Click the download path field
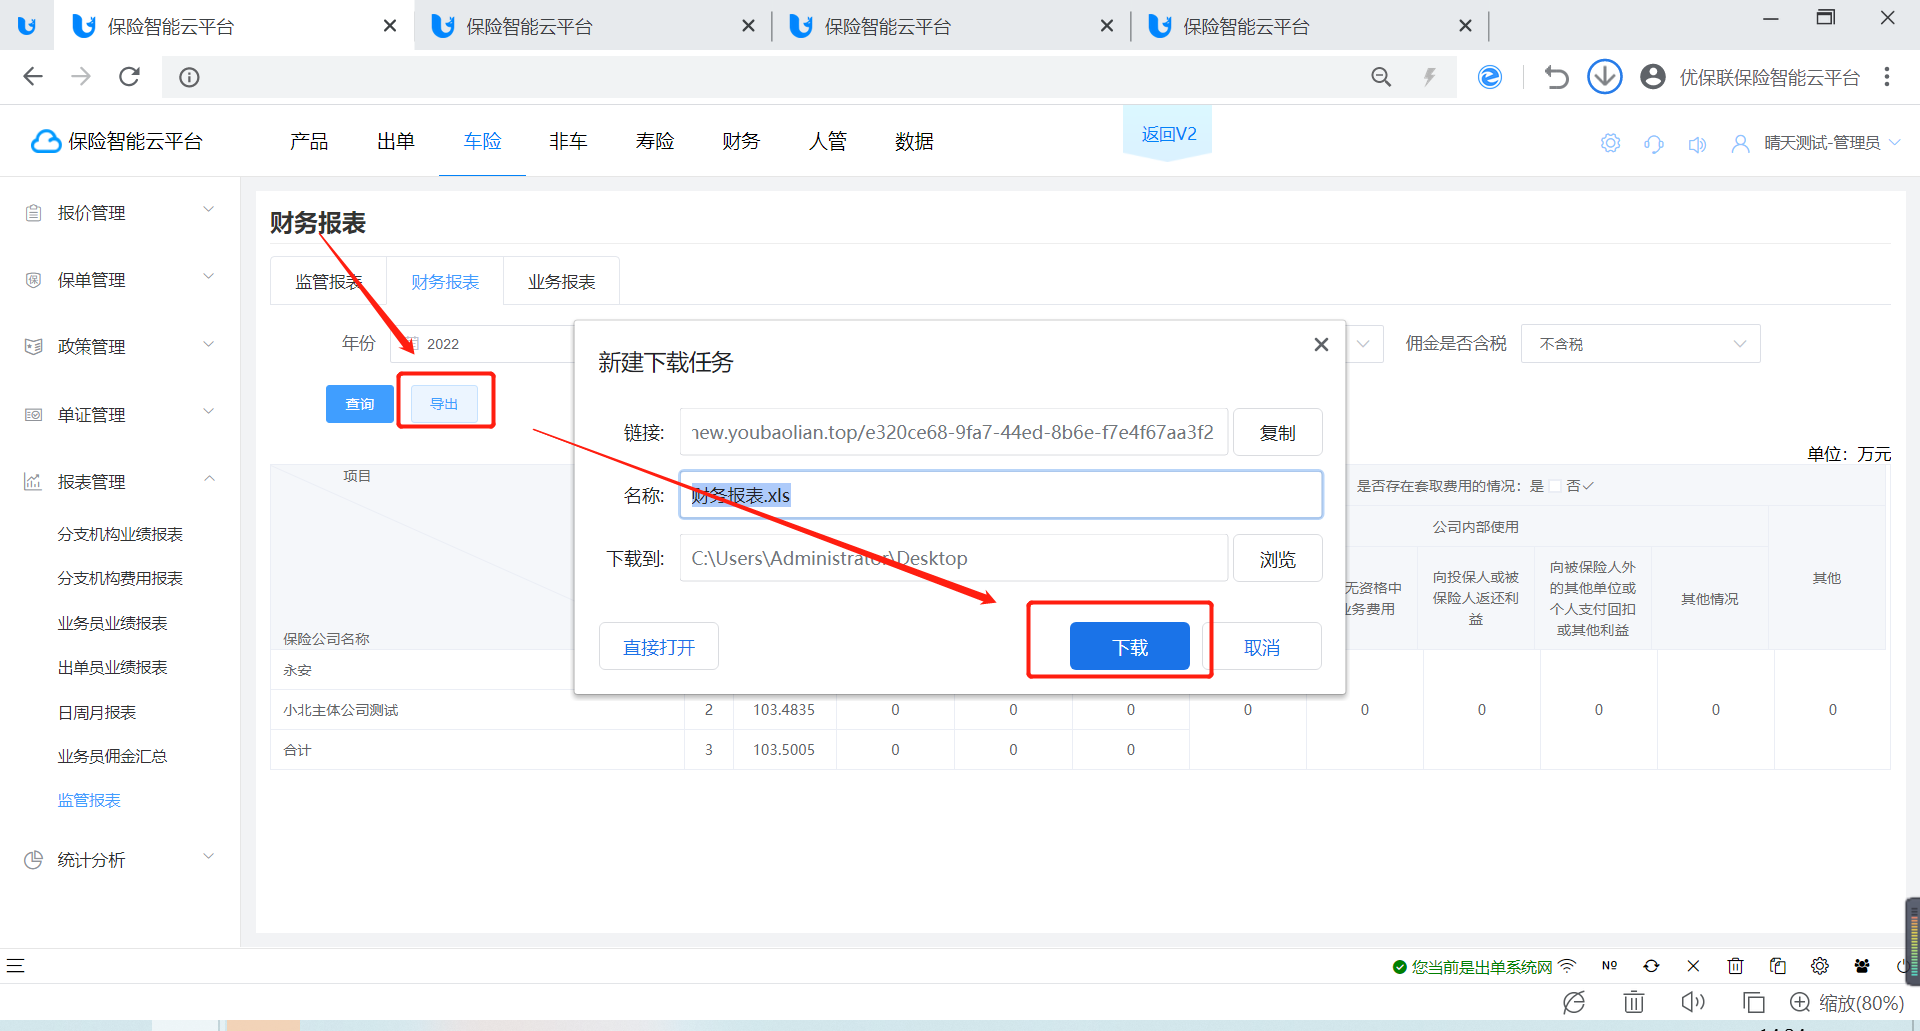 [954, 558]
